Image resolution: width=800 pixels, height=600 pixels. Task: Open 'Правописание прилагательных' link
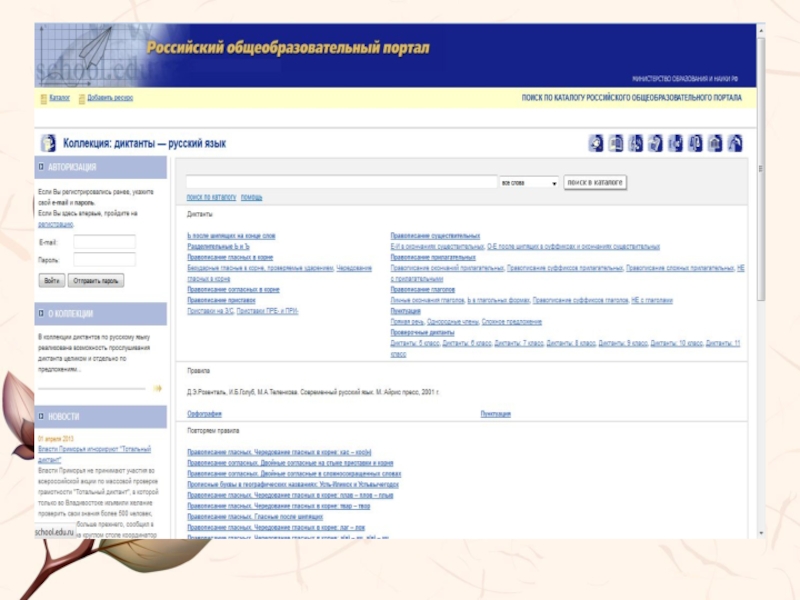pos(433,257)
